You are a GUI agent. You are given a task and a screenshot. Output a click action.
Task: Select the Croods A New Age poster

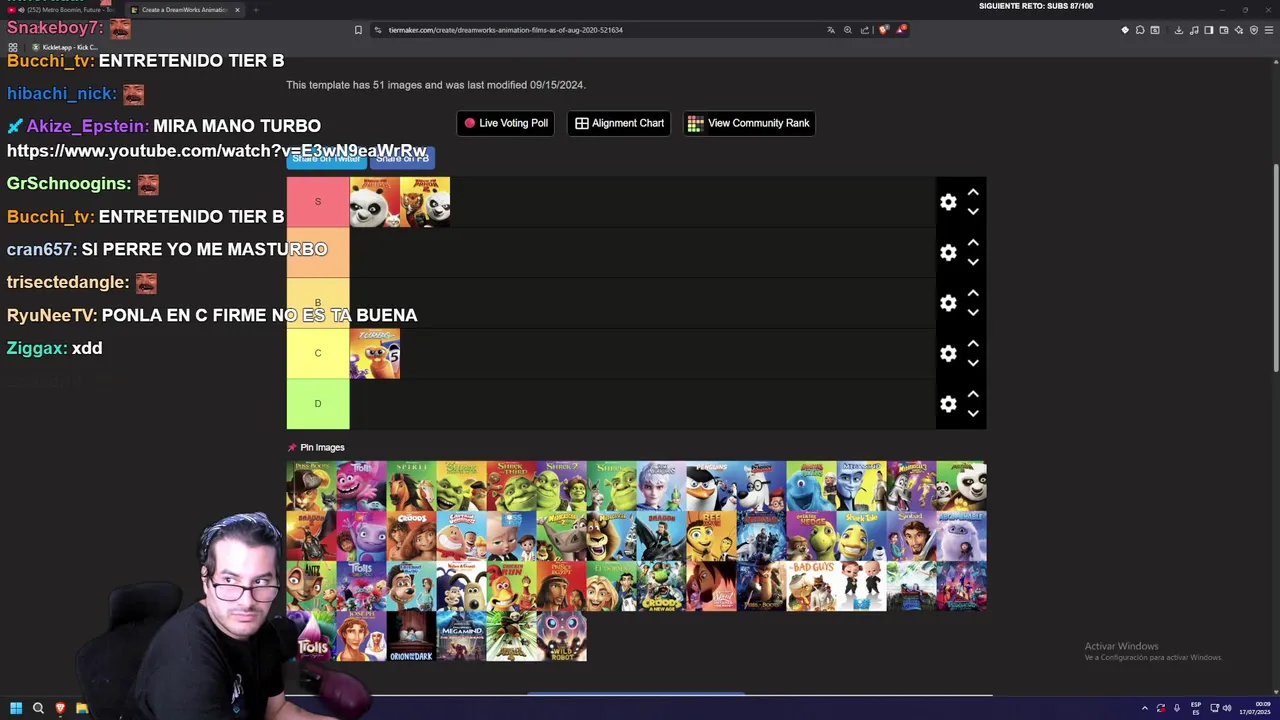pos(661,586)
